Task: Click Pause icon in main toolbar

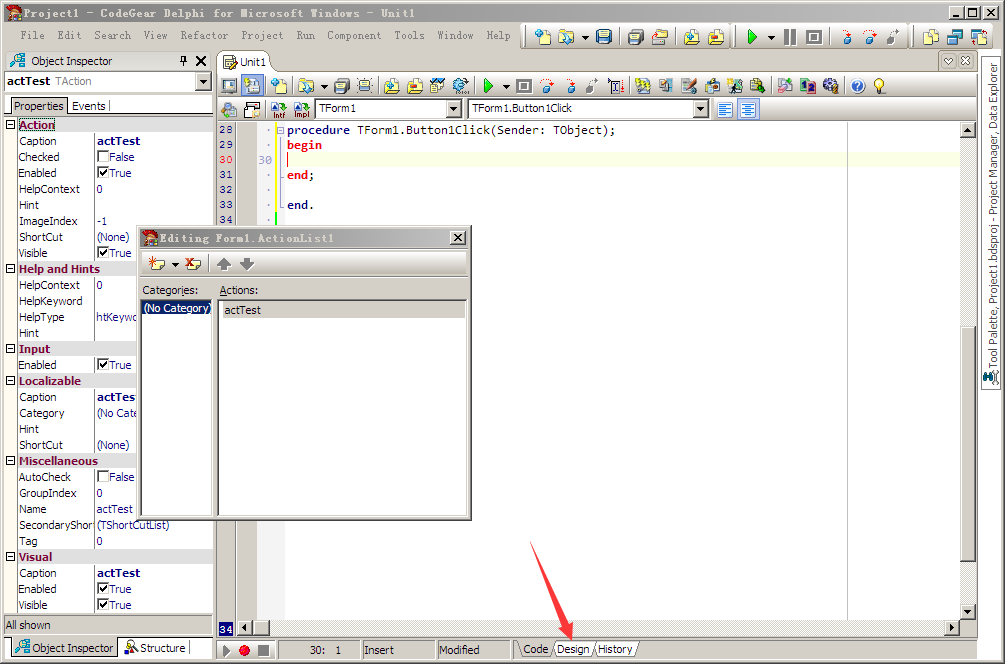Action: coord(790,37)
